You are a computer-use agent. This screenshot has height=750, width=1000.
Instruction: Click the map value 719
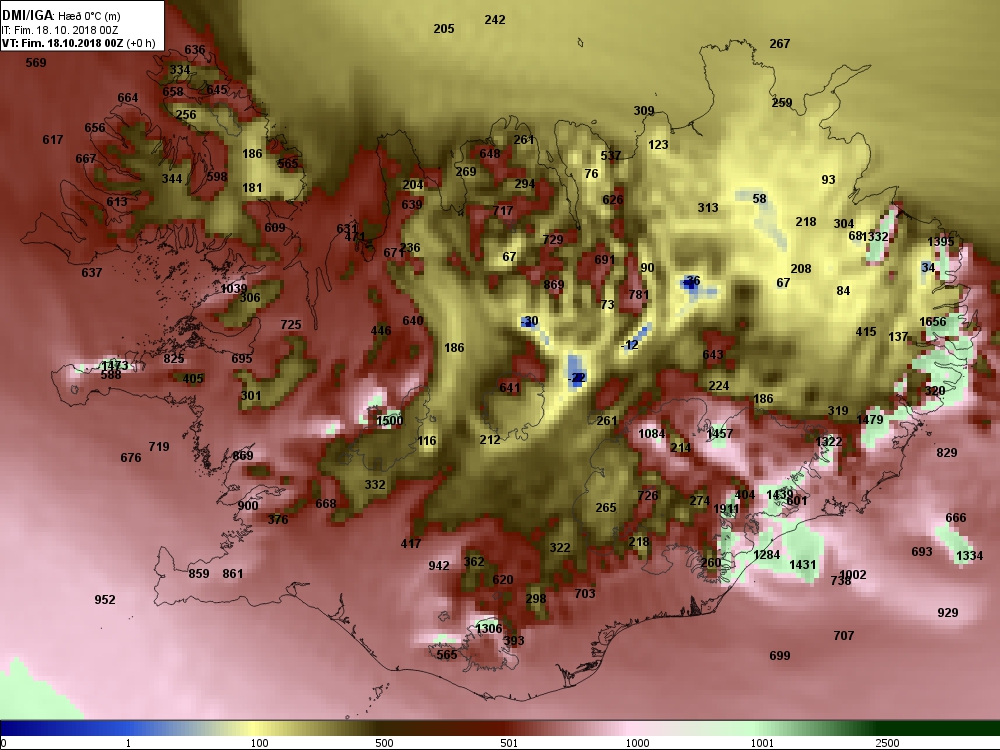[x=159, y=446]
